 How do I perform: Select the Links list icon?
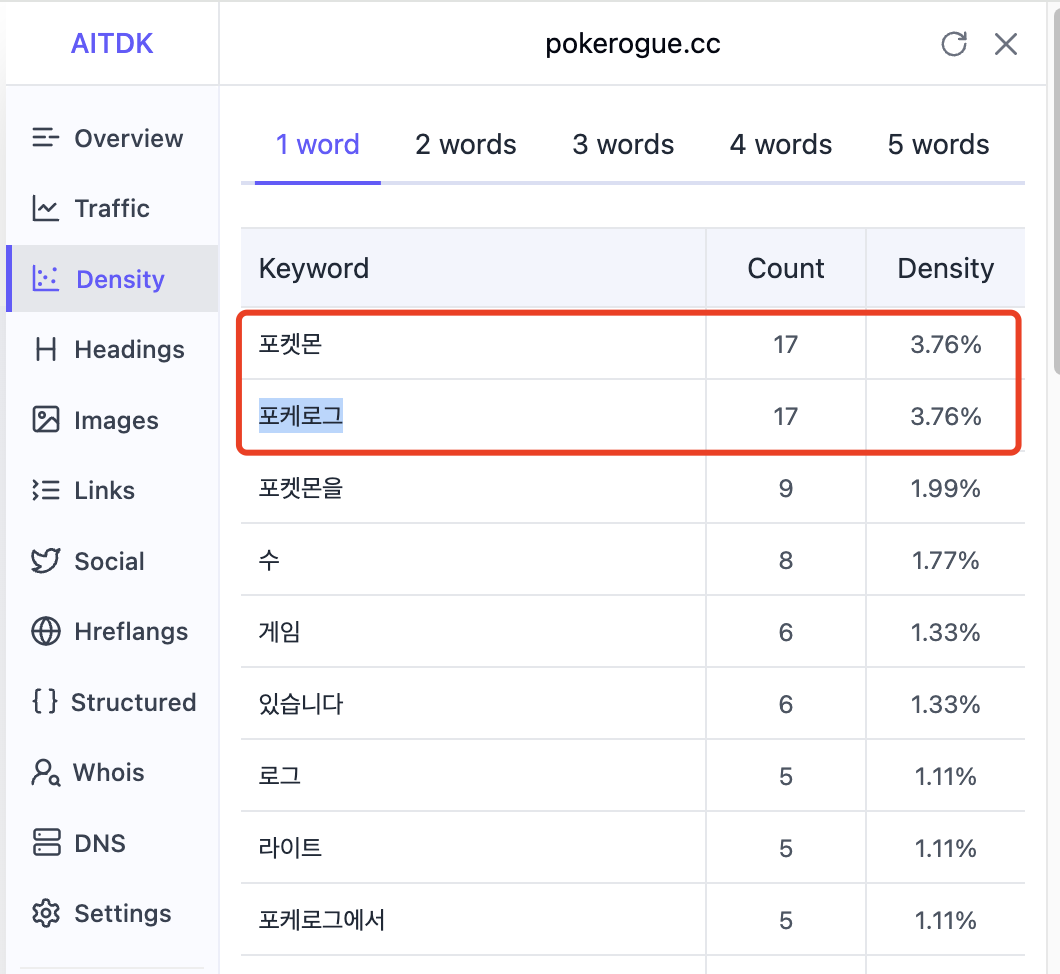pos(45,490)
